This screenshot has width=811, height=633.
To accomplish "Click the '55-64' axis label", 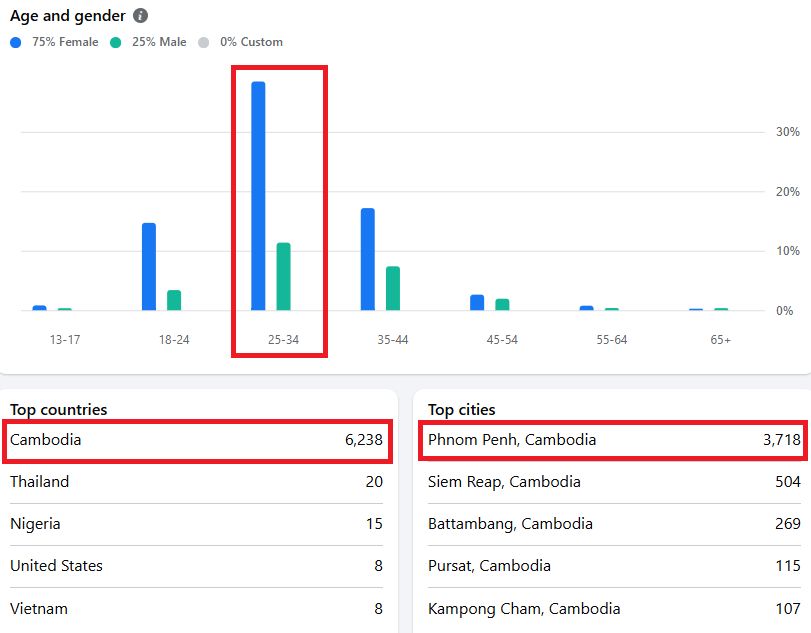I will click(x=612, y=340).
